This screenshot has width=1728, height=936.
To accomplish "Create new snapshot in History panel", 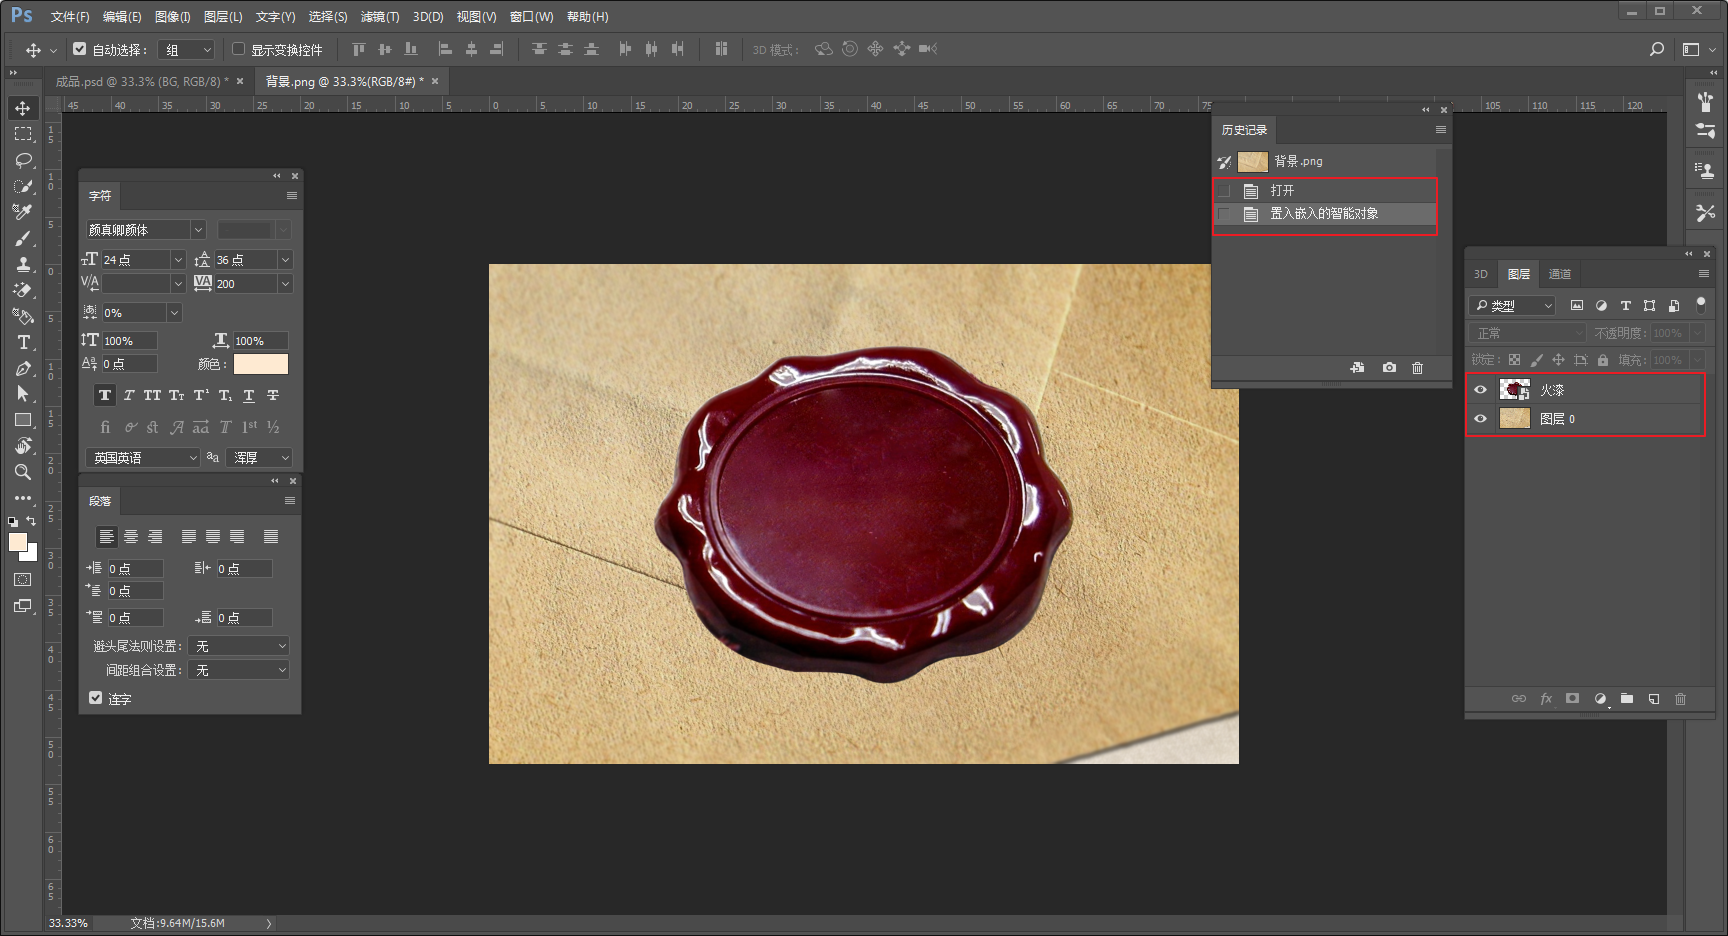I will 1389,368.
